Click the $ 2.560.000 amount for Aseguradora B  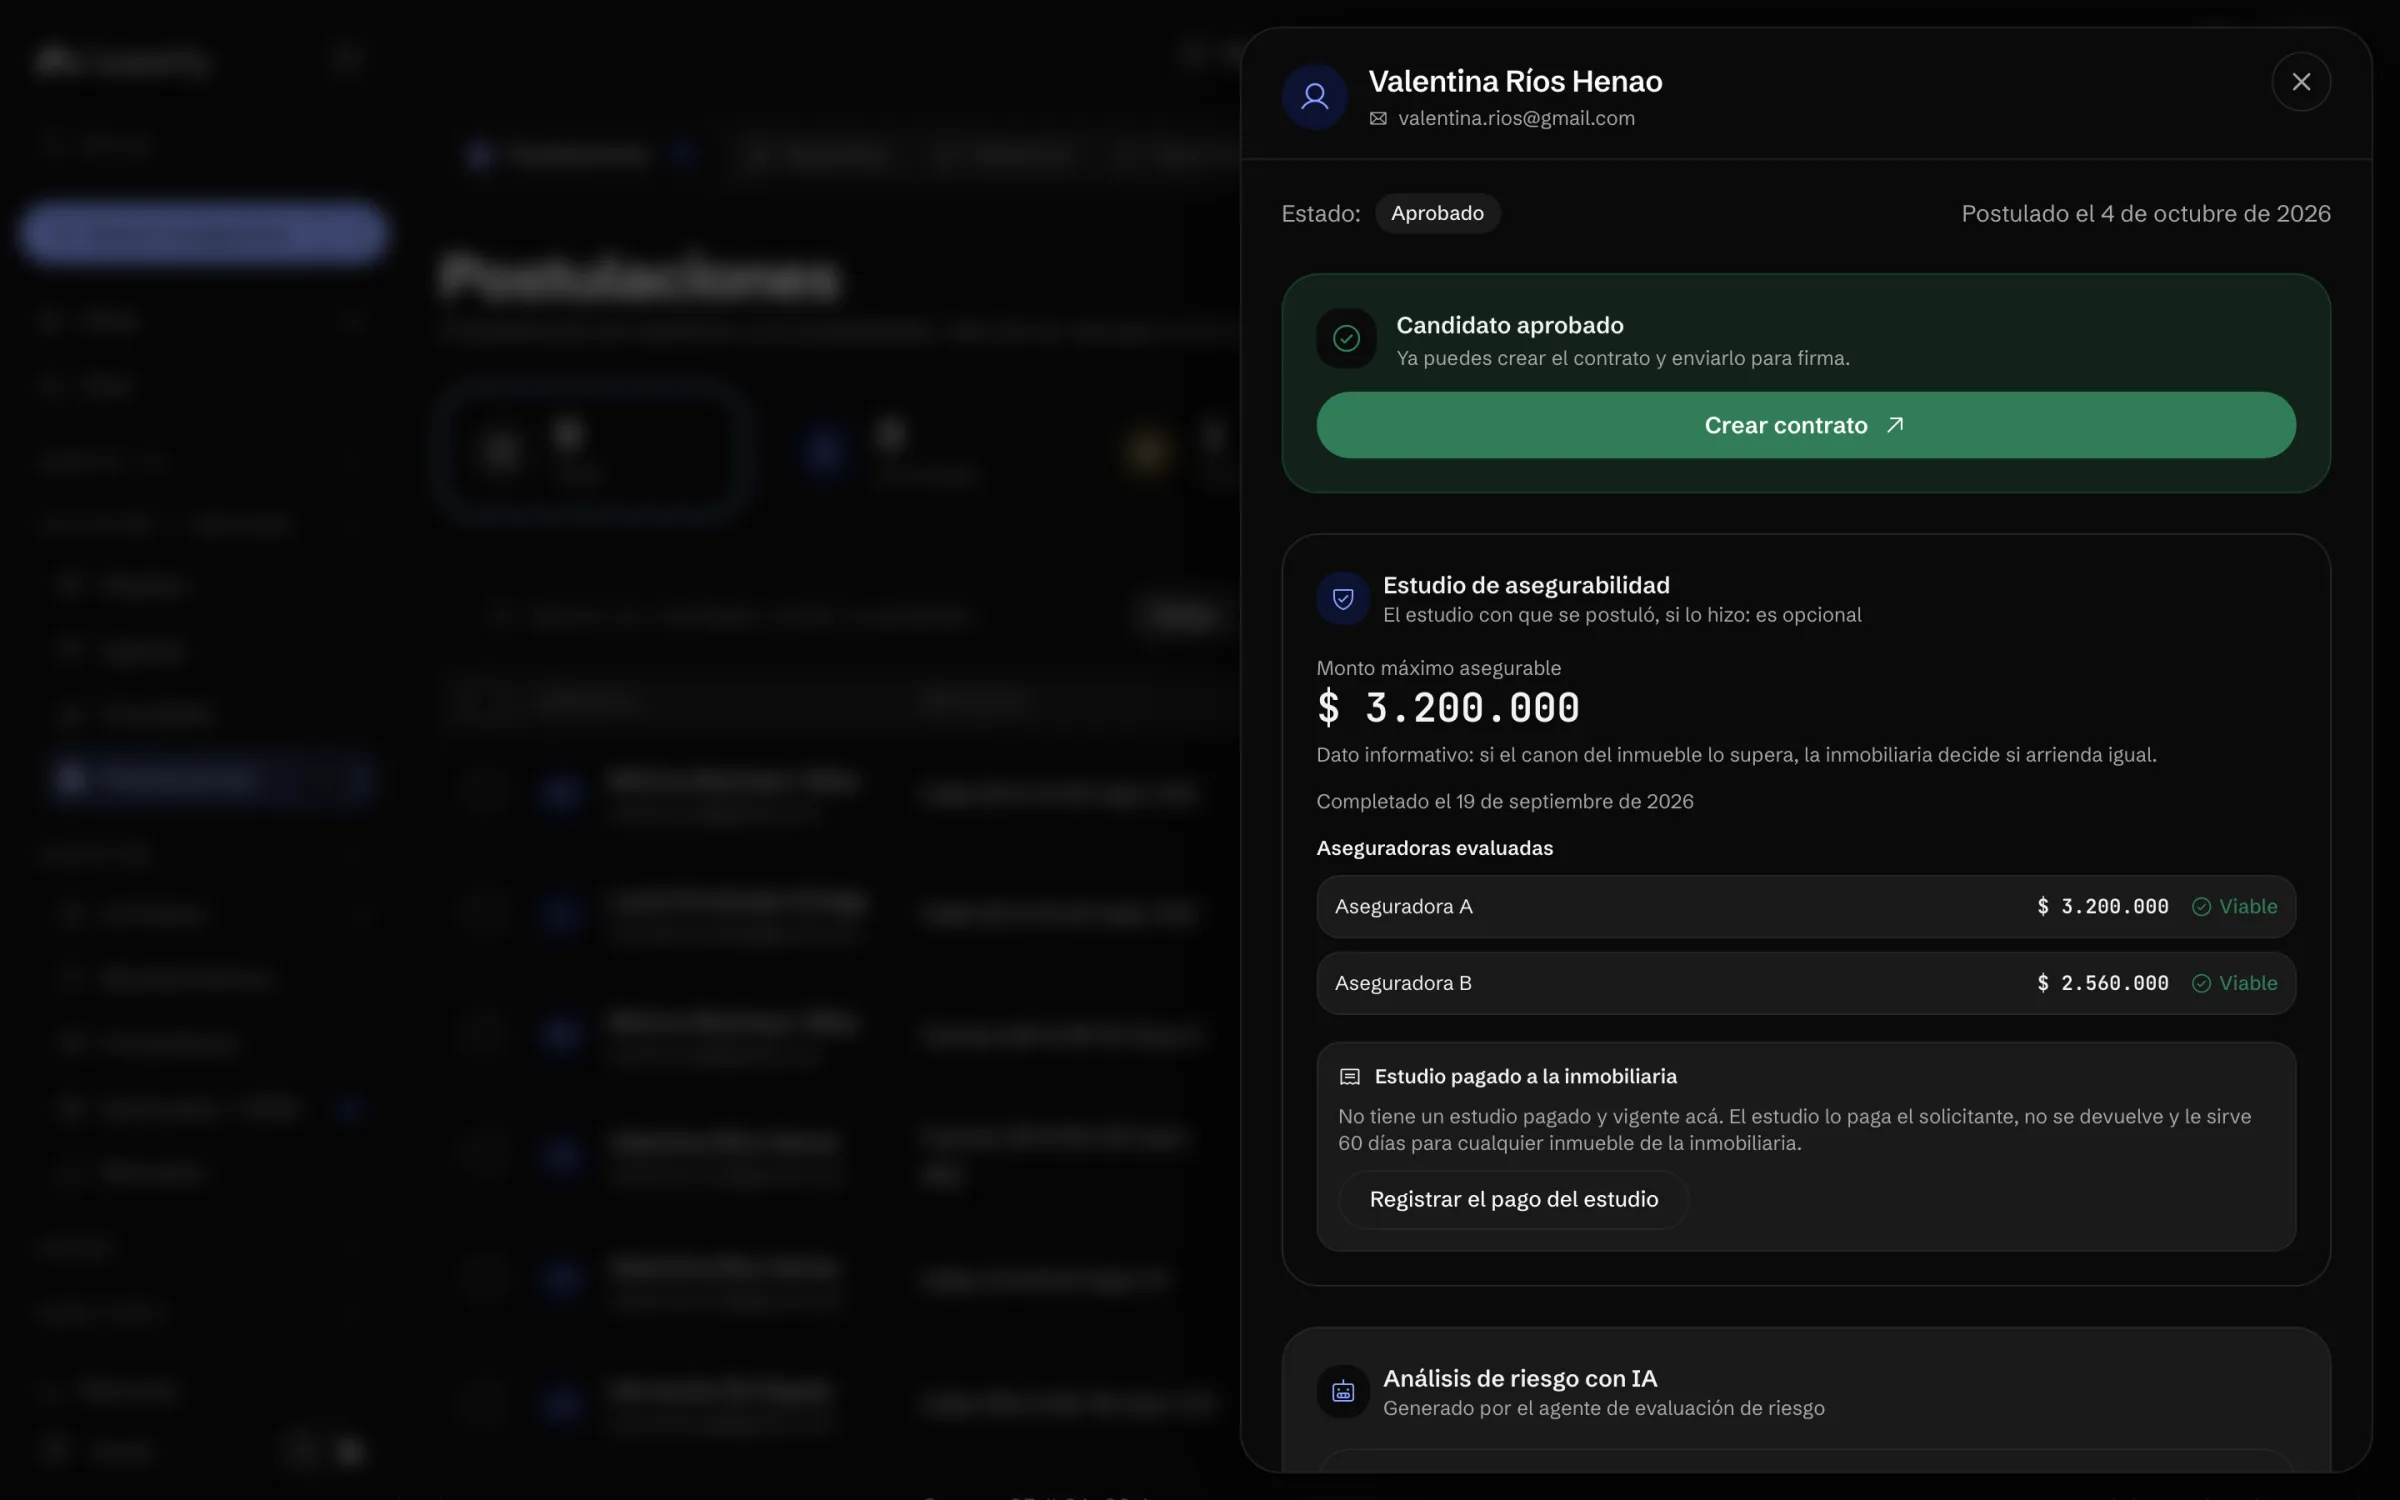click(2102, 984)
